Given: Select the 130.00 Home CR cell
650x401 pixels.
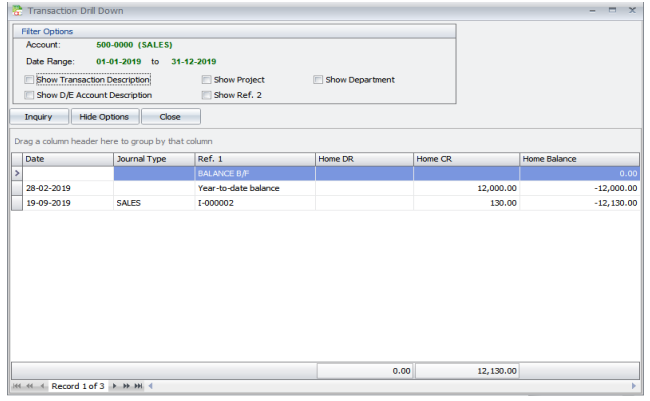Looking at the screenshot, I should pos(466,203).
